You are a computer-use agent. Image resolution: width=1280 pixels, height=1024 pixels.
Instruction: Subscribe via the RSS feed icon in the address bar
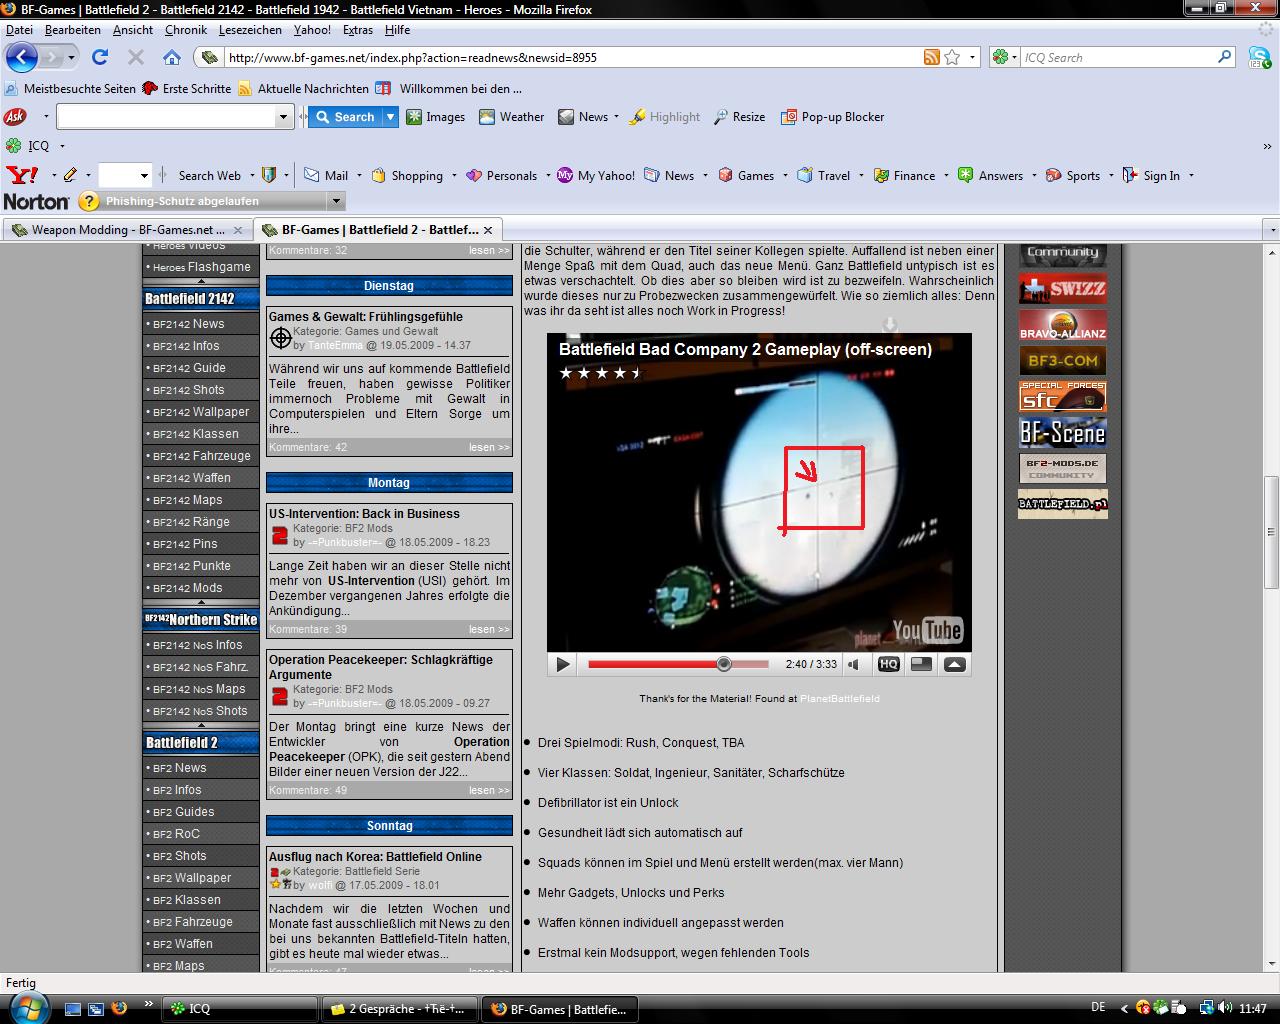(932, 57)
